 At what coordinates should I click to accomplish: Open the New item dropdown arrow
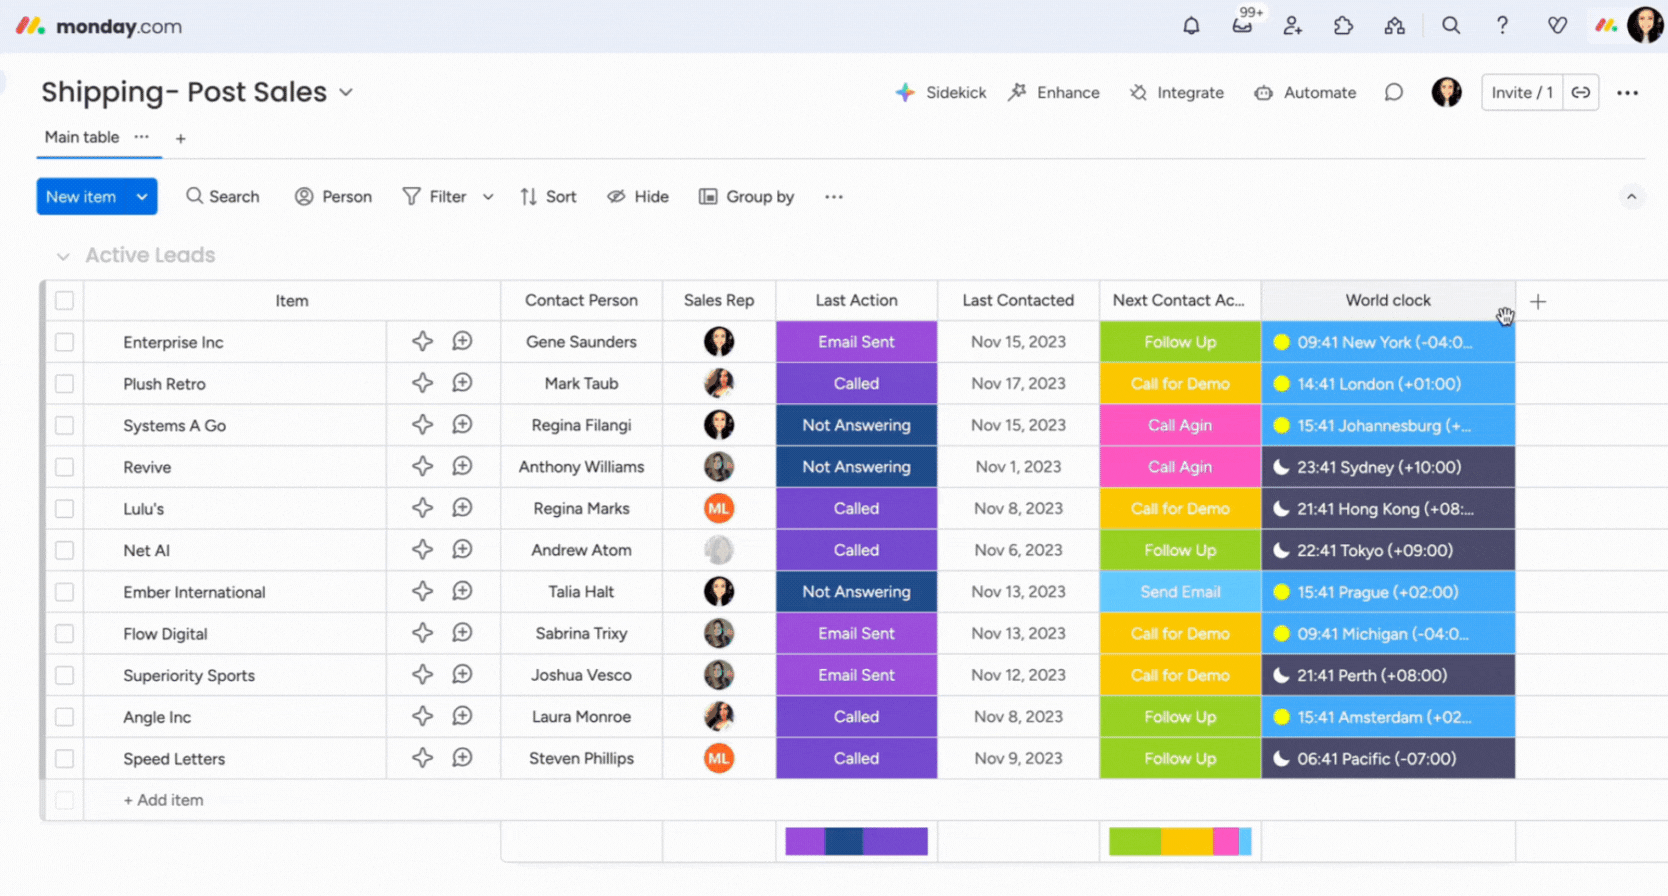[142, 197]
